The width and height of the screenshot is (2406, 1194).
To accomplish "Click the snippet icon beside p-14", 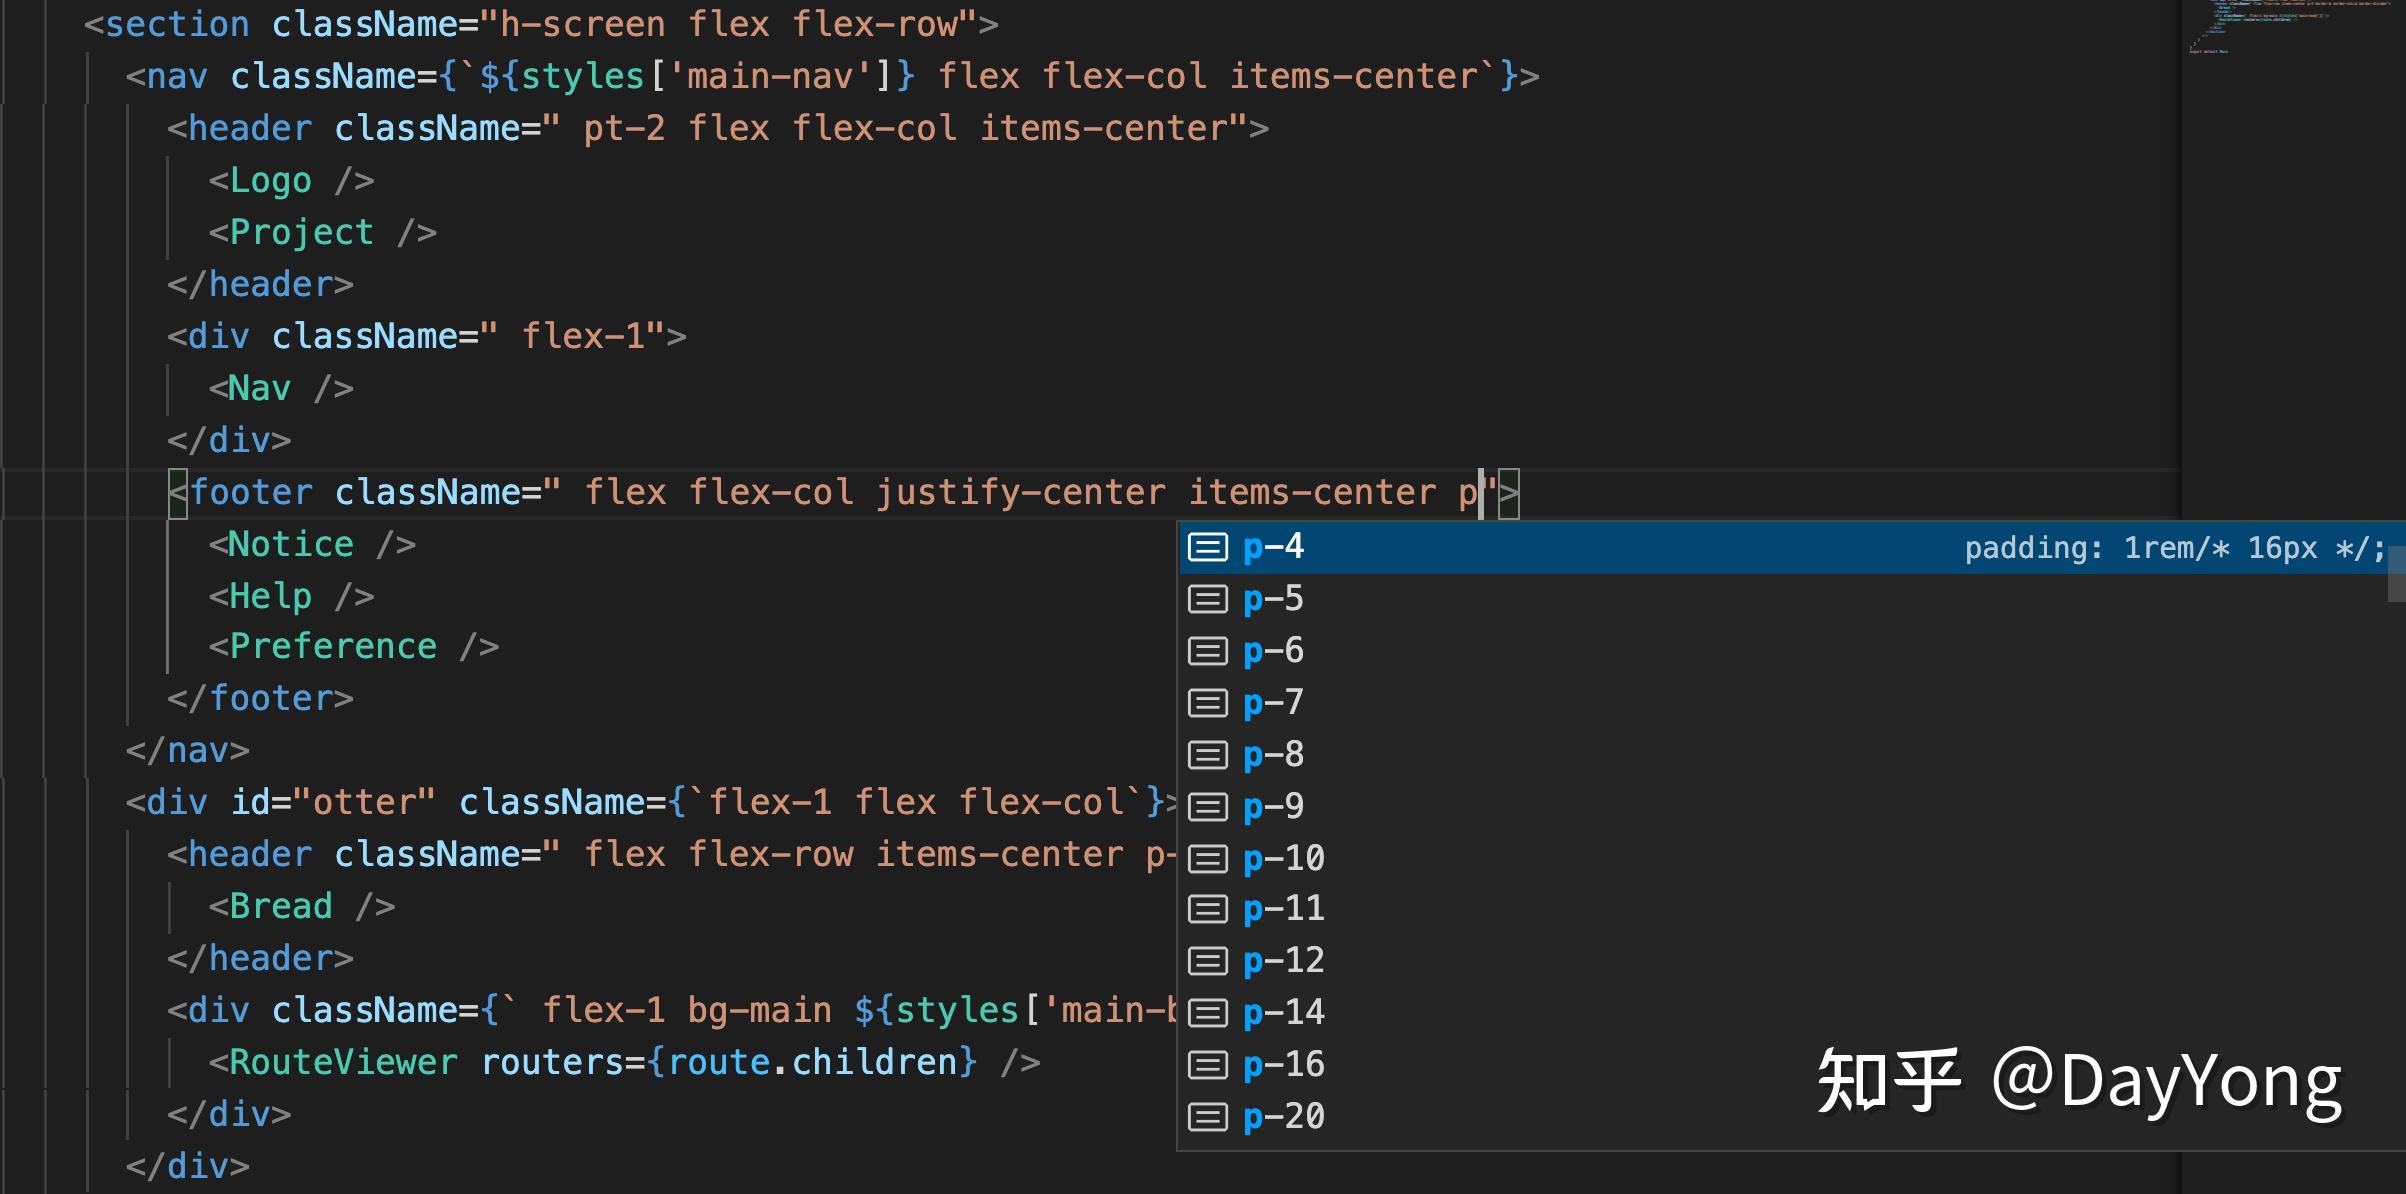I will point(1207,1013).
